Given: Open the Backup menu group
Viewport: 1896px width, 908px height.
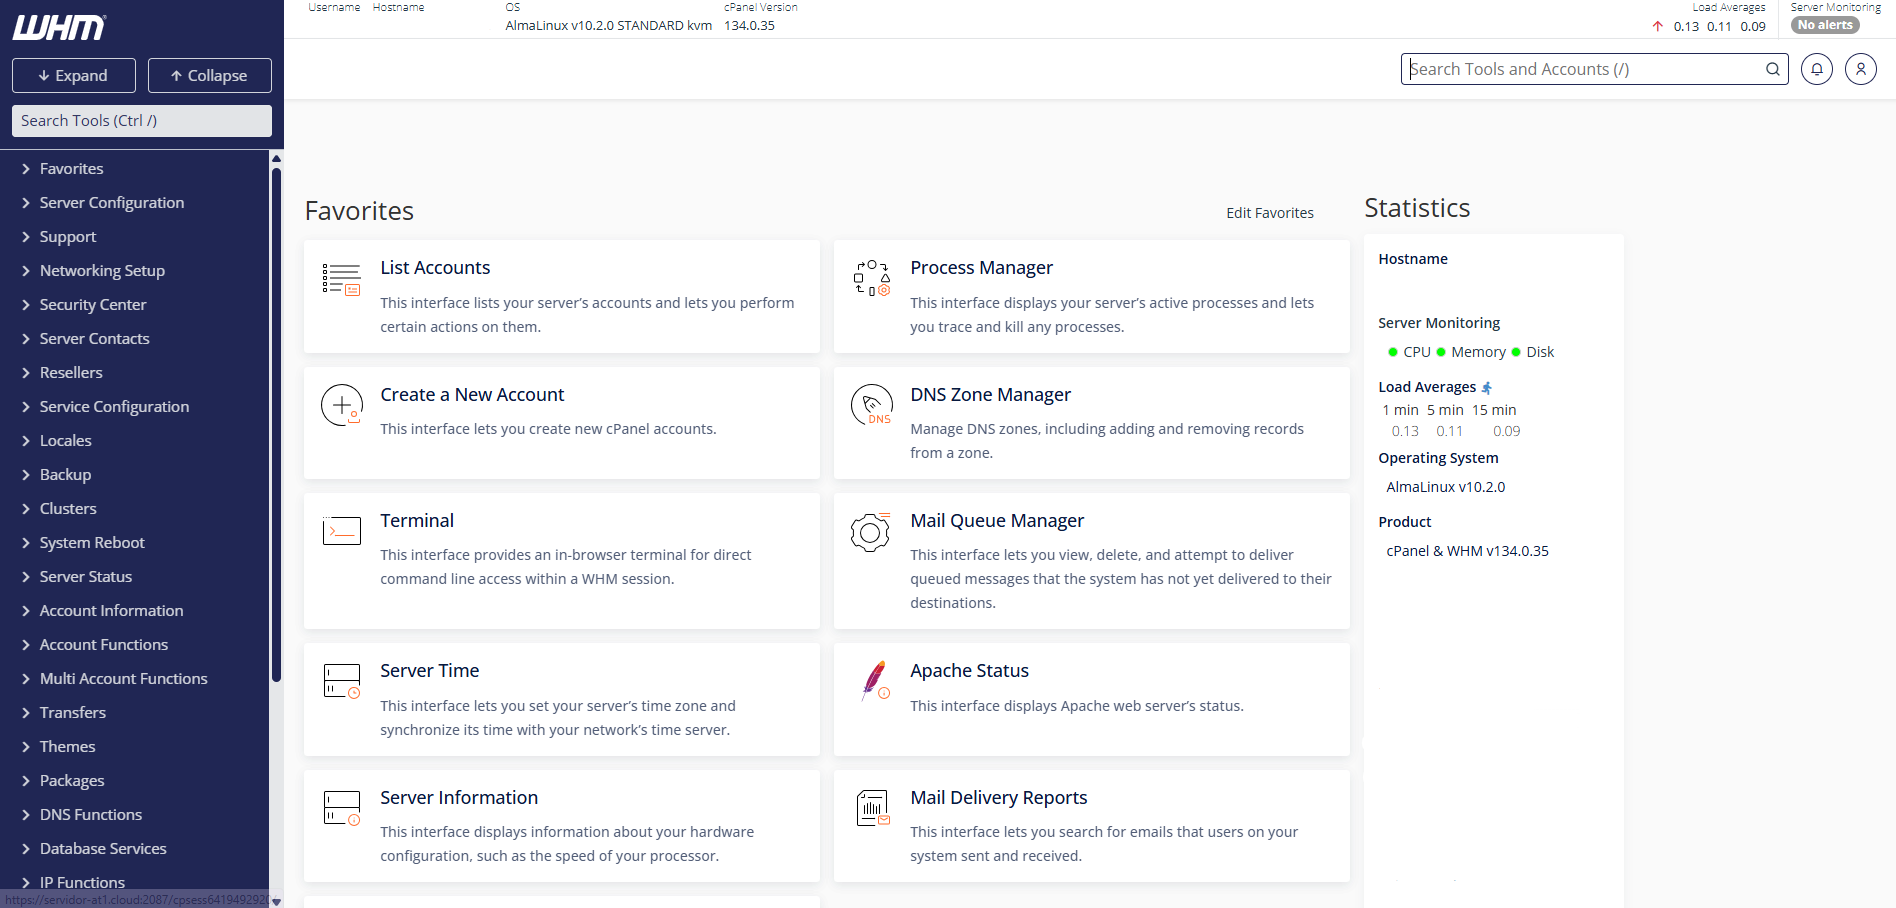Looking at the screenshot, I should click(x=135, y=475).
